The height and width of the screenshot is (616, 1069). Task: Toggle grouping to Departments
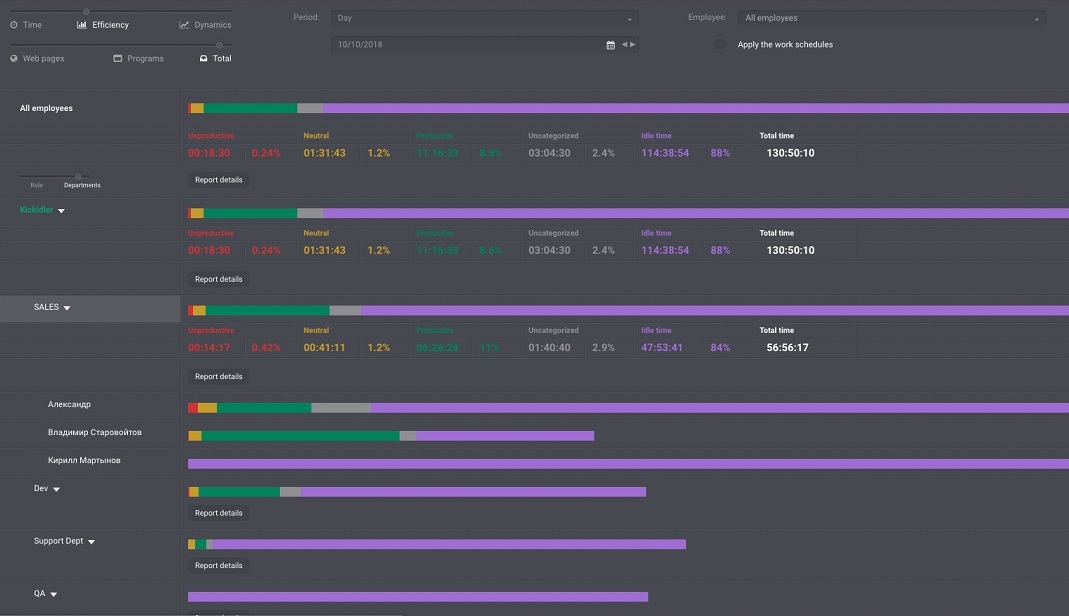[x=82, y=185]
